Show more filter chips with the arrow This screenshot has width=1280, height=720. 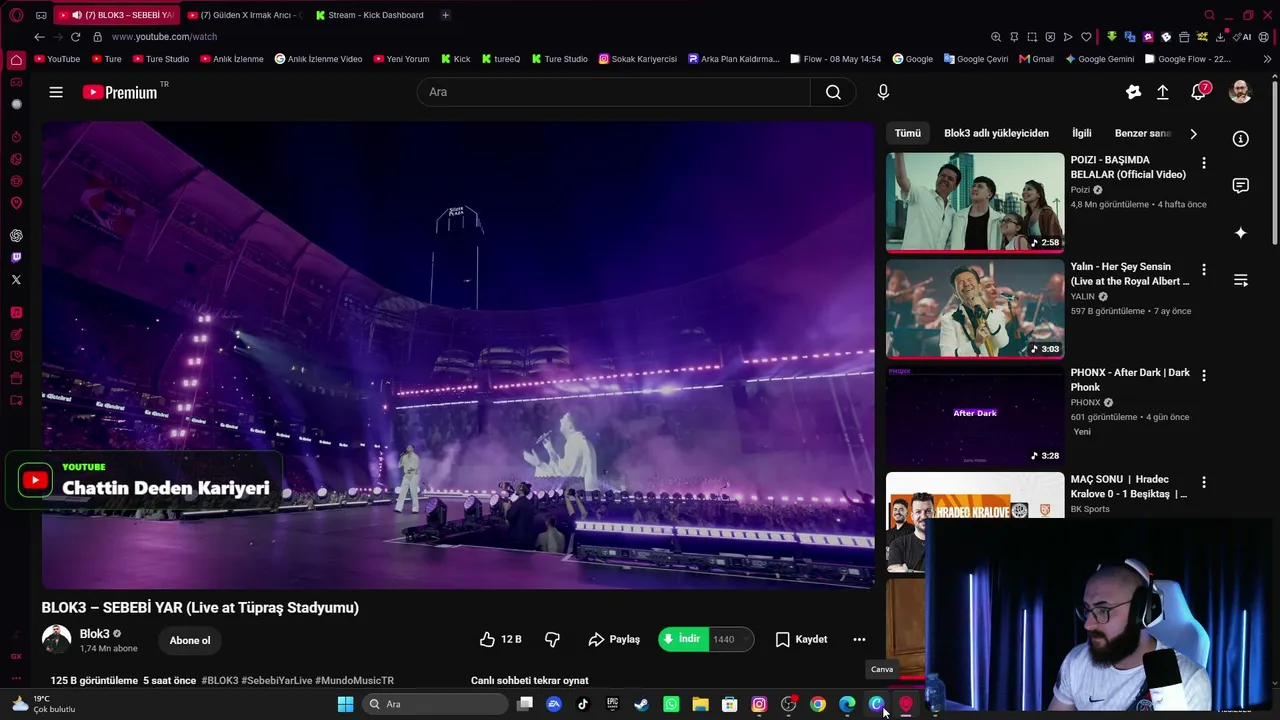coord(1193,134)
